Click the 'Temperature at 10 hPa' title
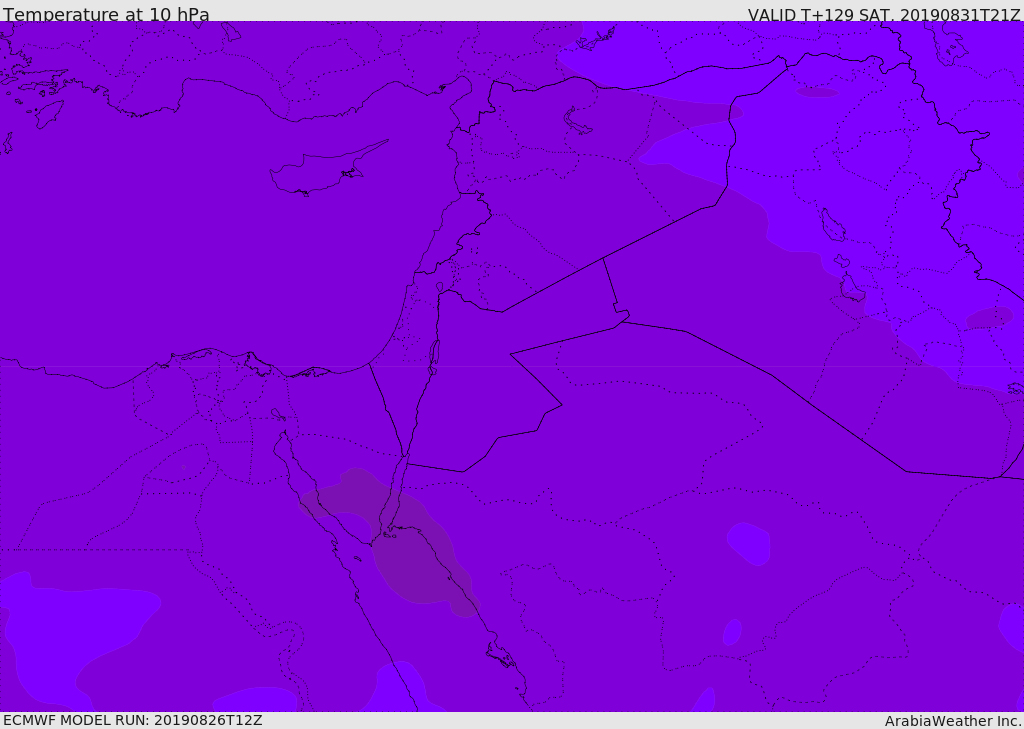The image size is (1024, 729). coord(106,14)
